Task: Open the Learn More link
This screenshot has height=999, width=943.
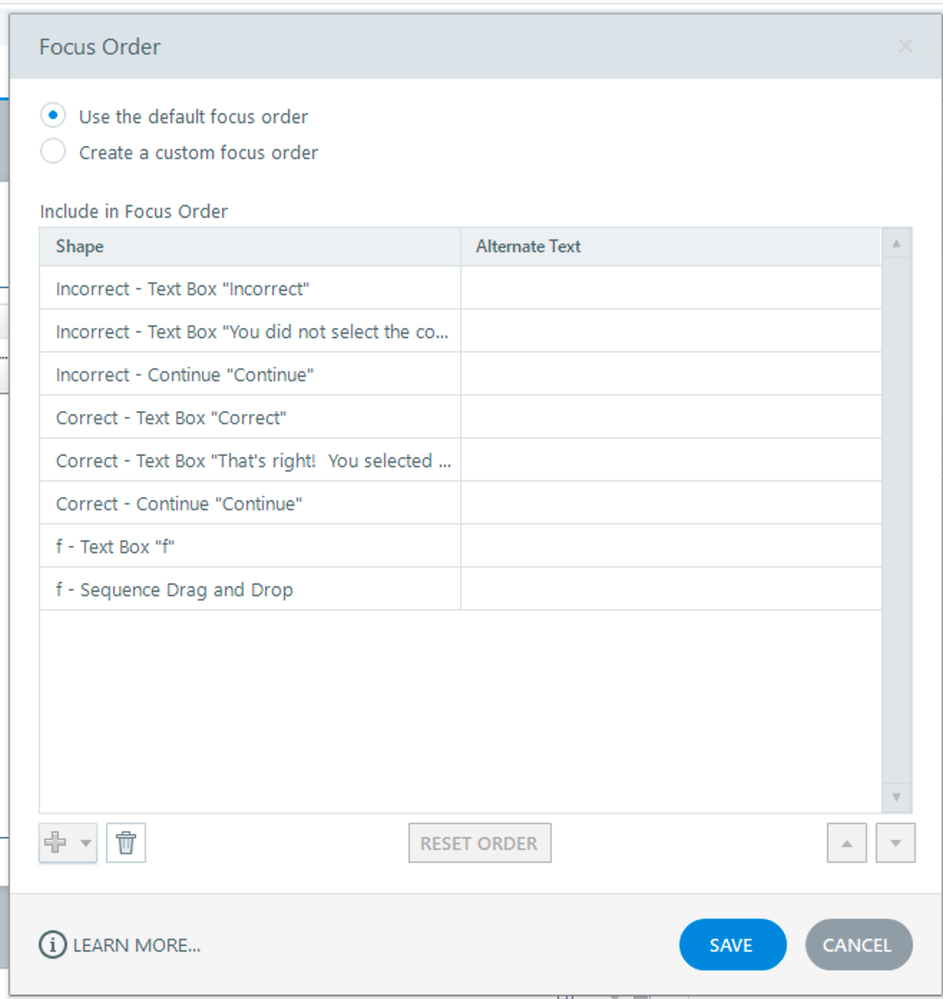Action: [137, 945]
